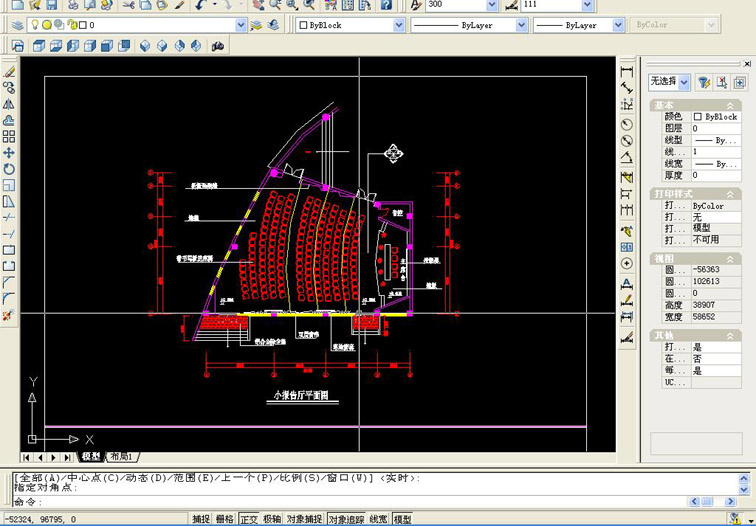Toggle 极轴 polar tracking in status bar
Viewport: 756px width, 526px height.
coord(272,519)
